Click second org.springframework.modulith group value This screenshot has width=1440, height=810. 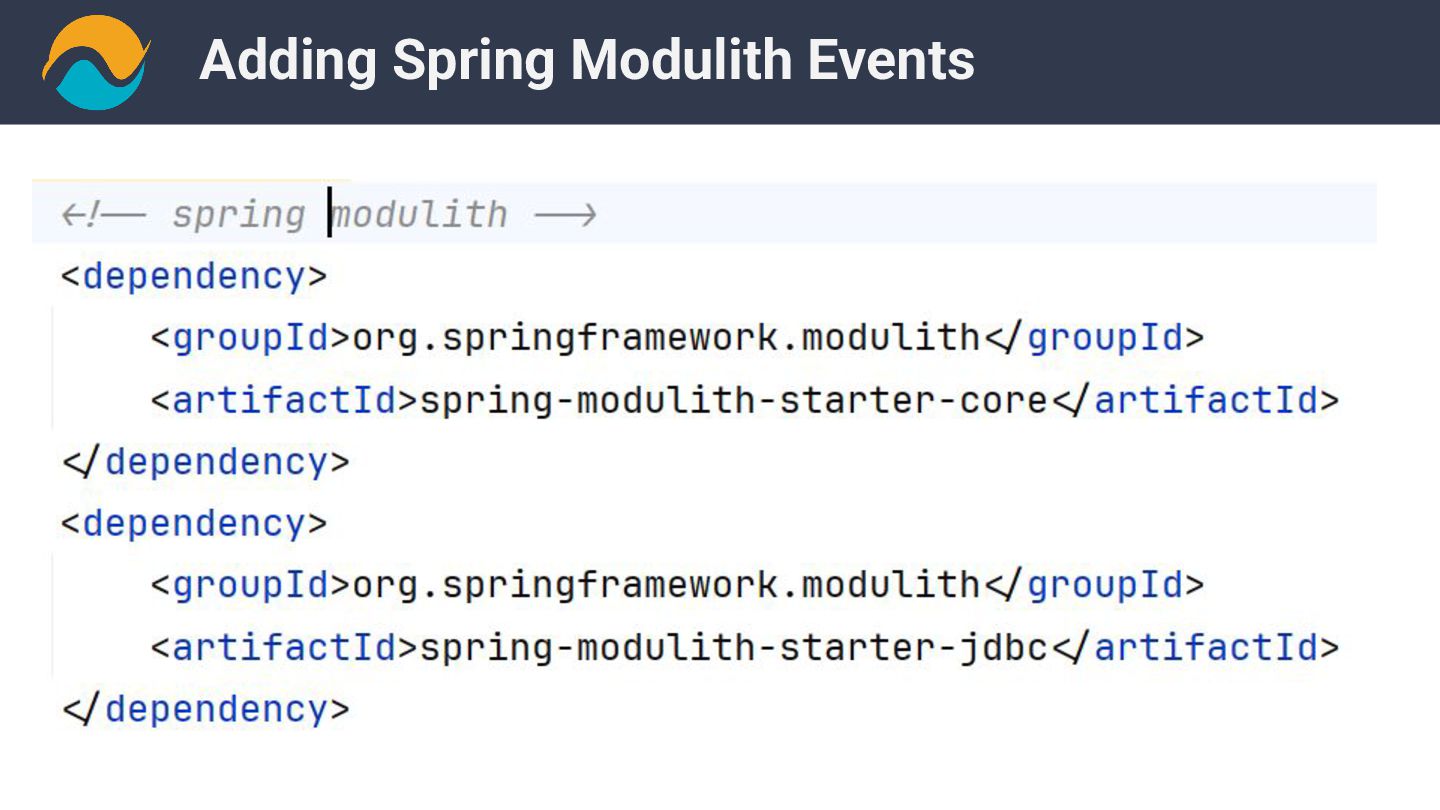666,586
